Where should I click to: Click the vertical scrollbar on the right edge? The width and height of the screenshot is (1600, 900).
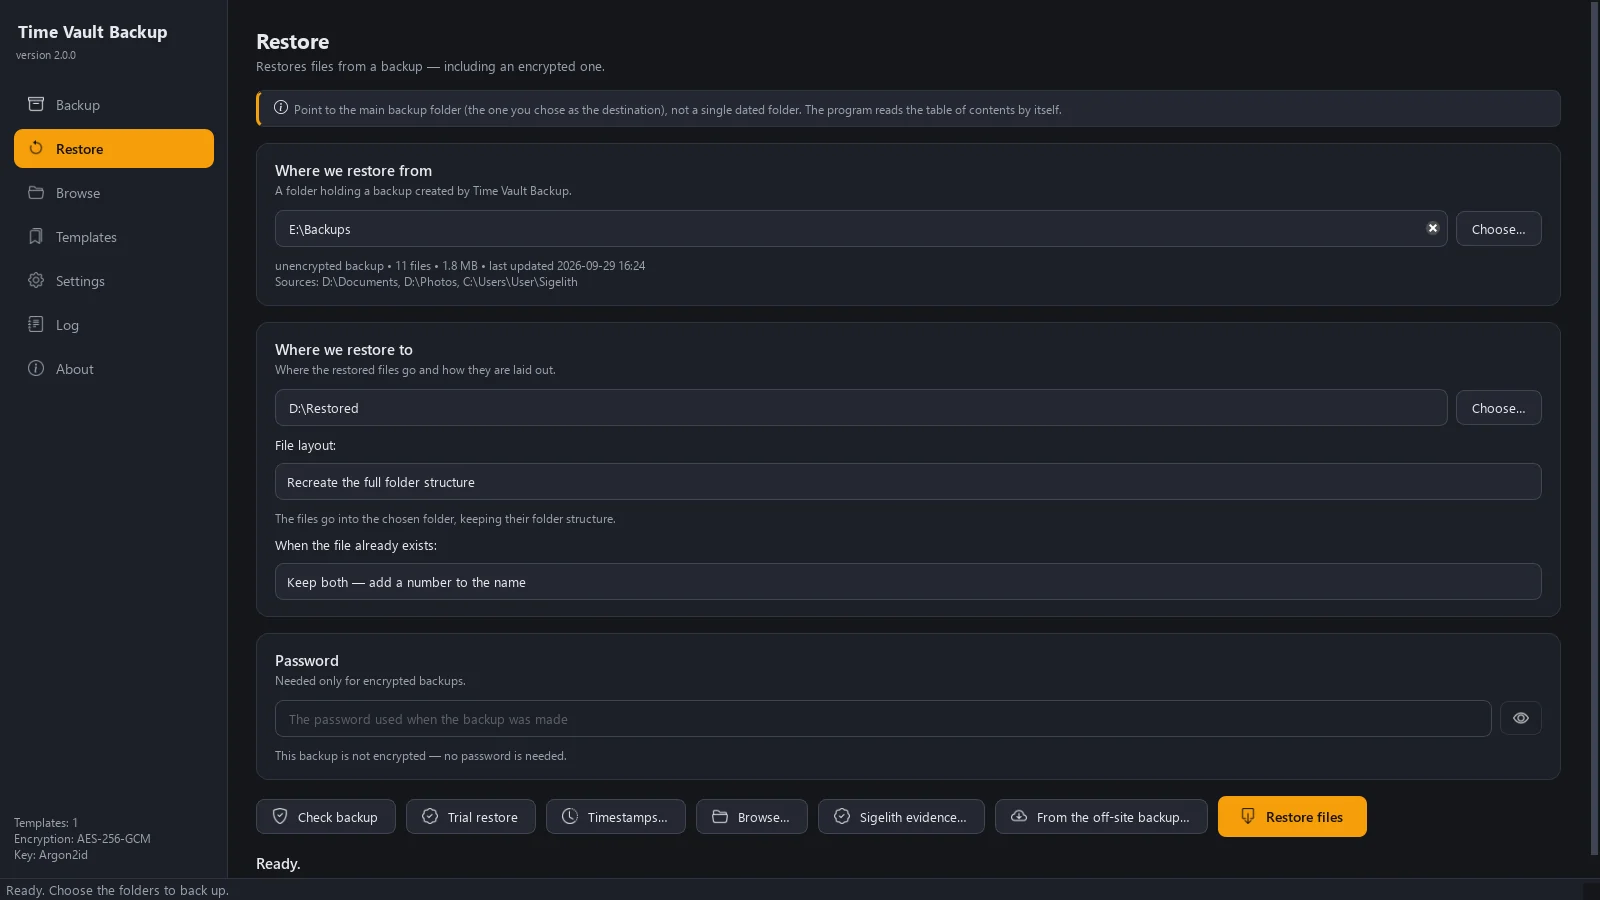click(1594, 428)
